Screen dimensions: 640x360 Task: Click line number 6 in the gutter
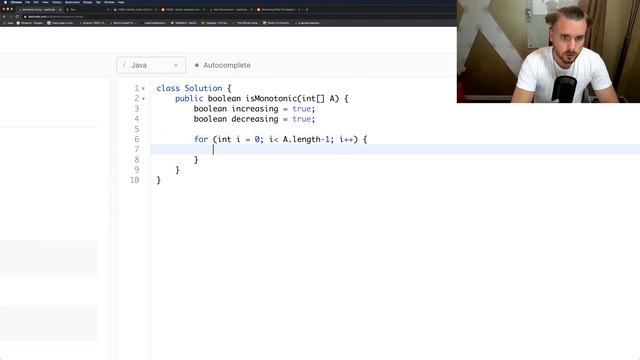pos(137,139)
